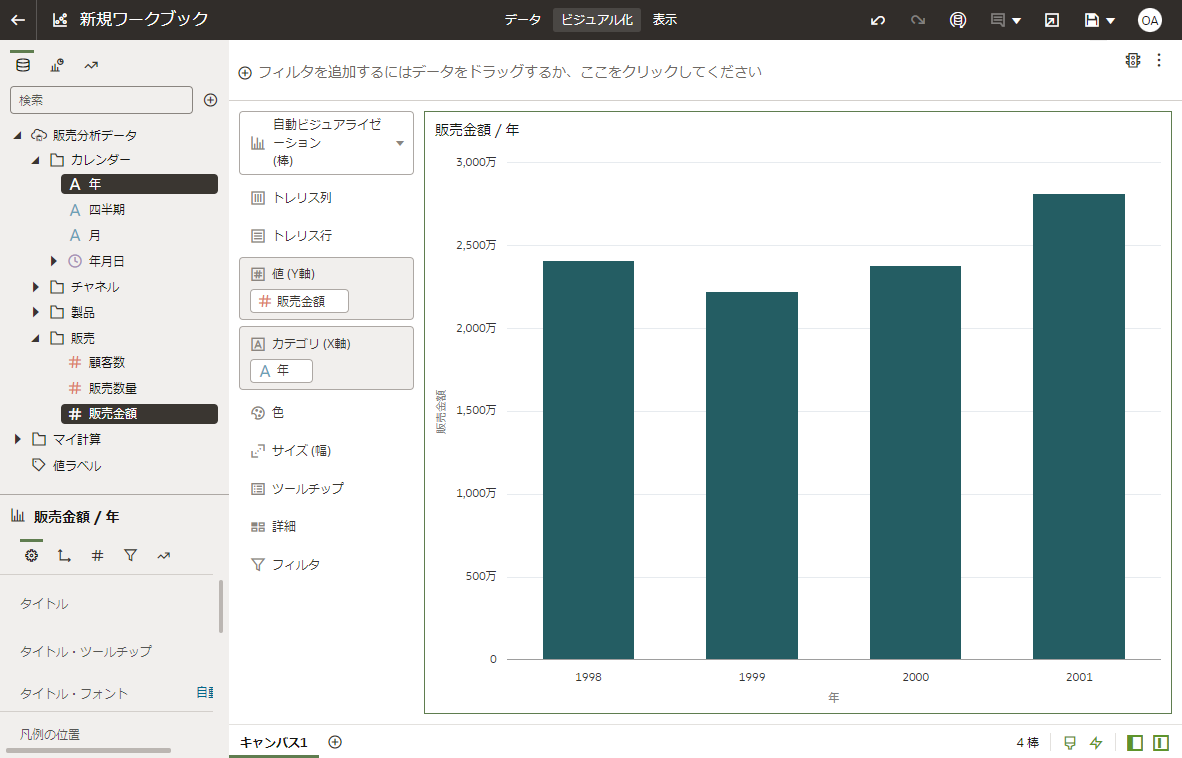
Task: Select the 年 attribute in data tree
Action: click(139, 184)
